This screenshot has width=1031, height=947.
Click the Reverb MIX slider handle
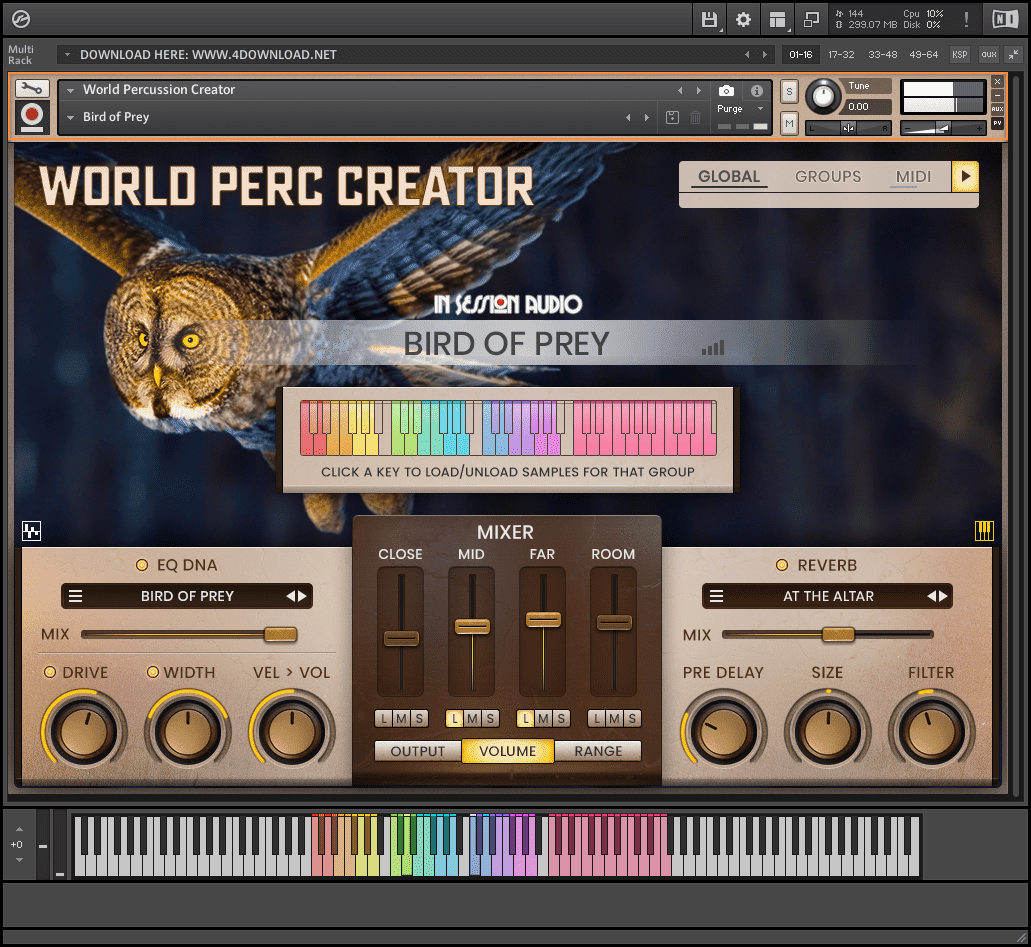point(838,635)
